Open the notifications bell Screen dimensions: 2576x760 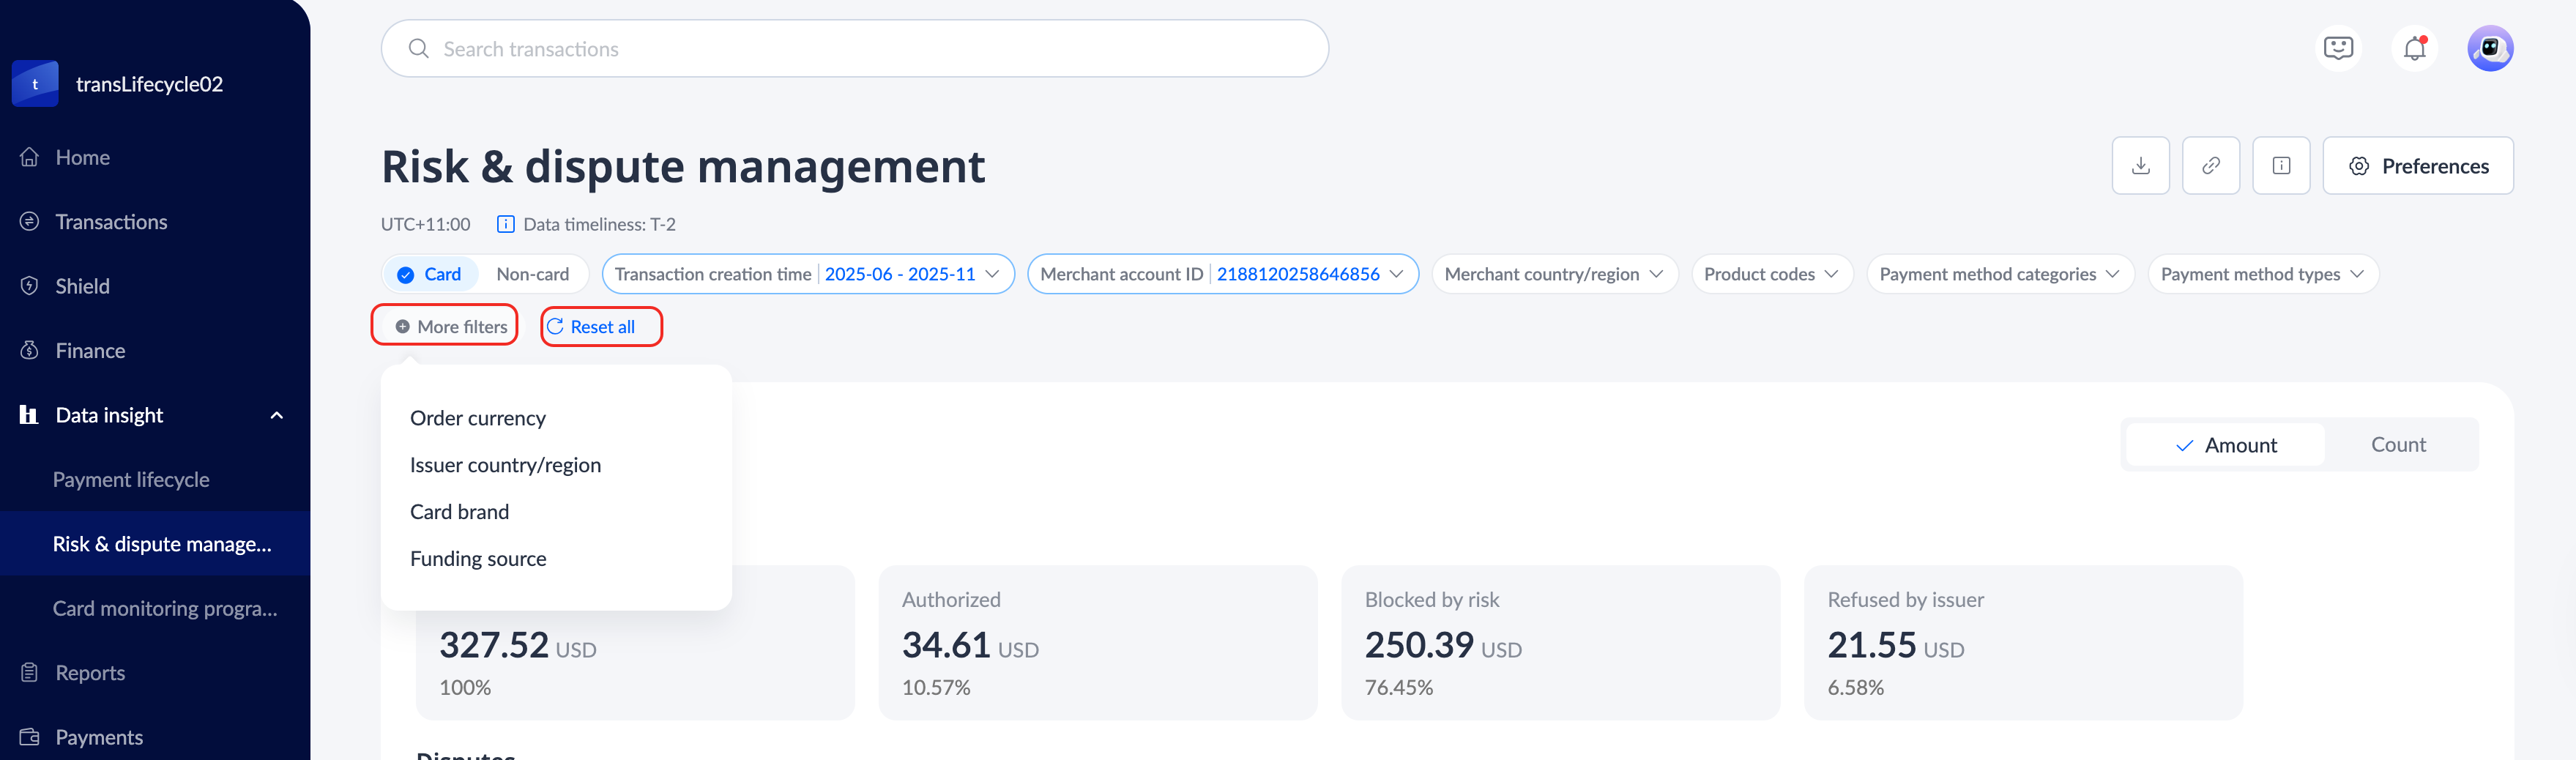tap(2414, 48)
